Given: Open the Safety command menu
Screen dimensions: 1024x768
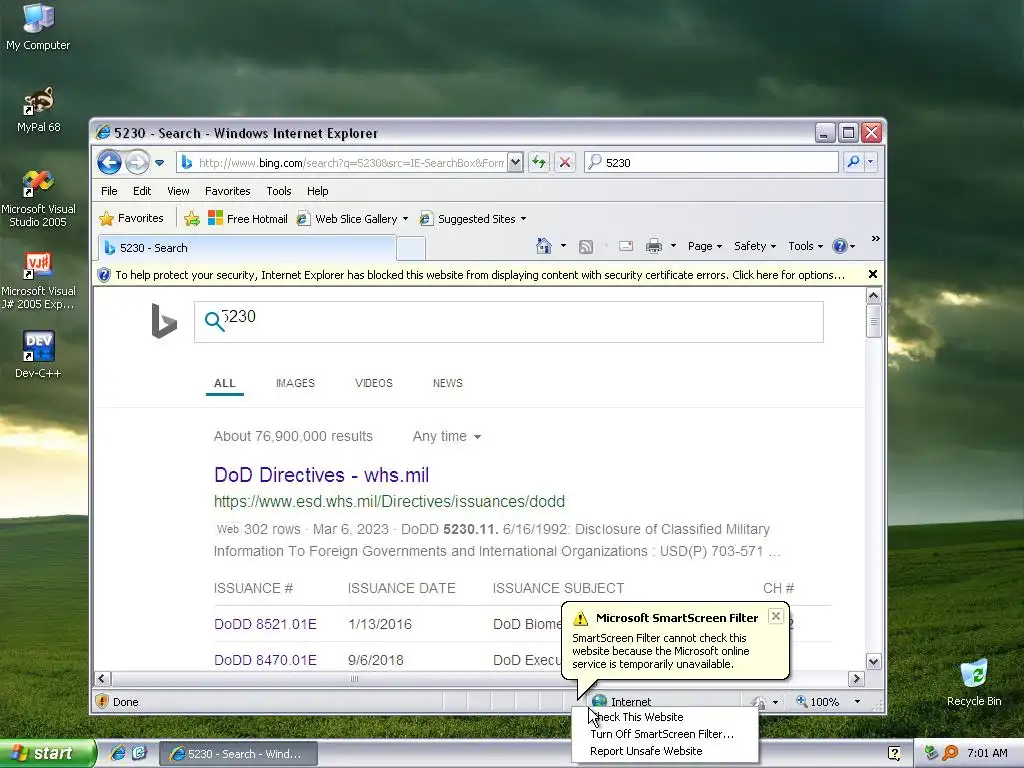Looking at the screenshot, I should [x=754, y=246].
